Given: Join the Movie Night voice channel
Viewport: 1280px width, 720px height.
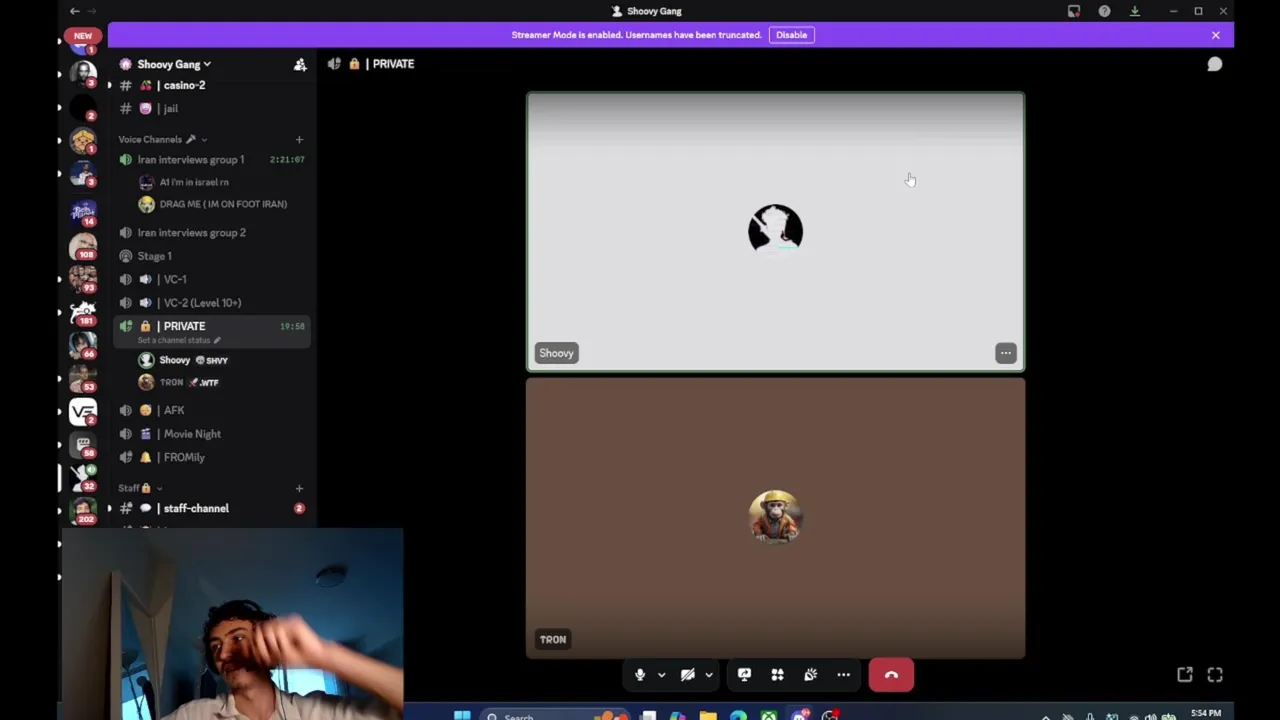Looking at the screenshot, I should 211,434.
